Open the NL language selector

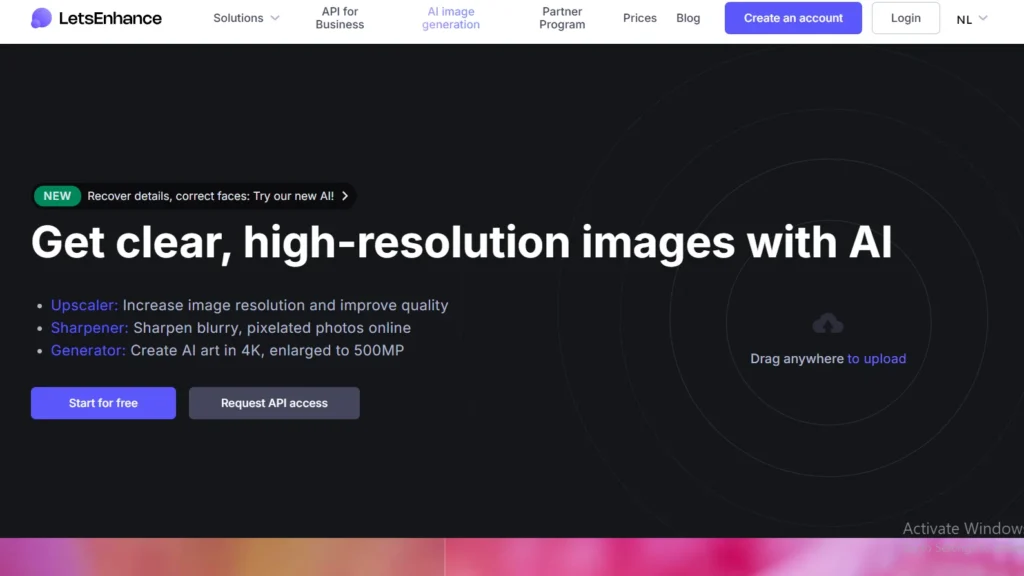(x=971, y=19)
